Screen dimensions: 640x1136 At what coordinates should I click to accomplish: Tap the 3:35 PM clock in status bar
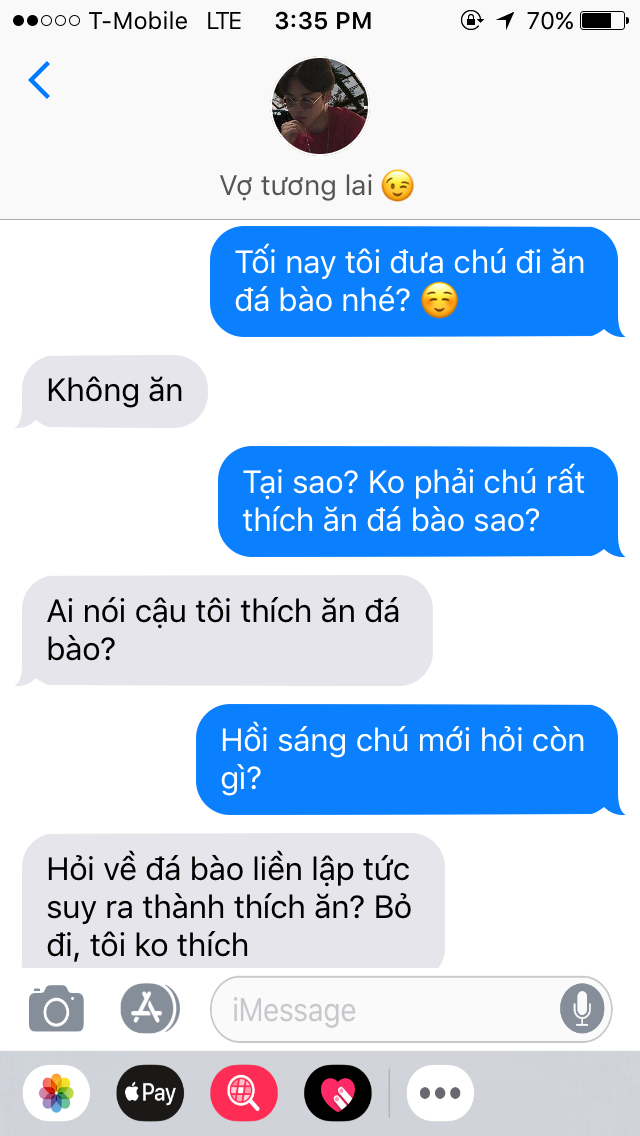point(323,21)
